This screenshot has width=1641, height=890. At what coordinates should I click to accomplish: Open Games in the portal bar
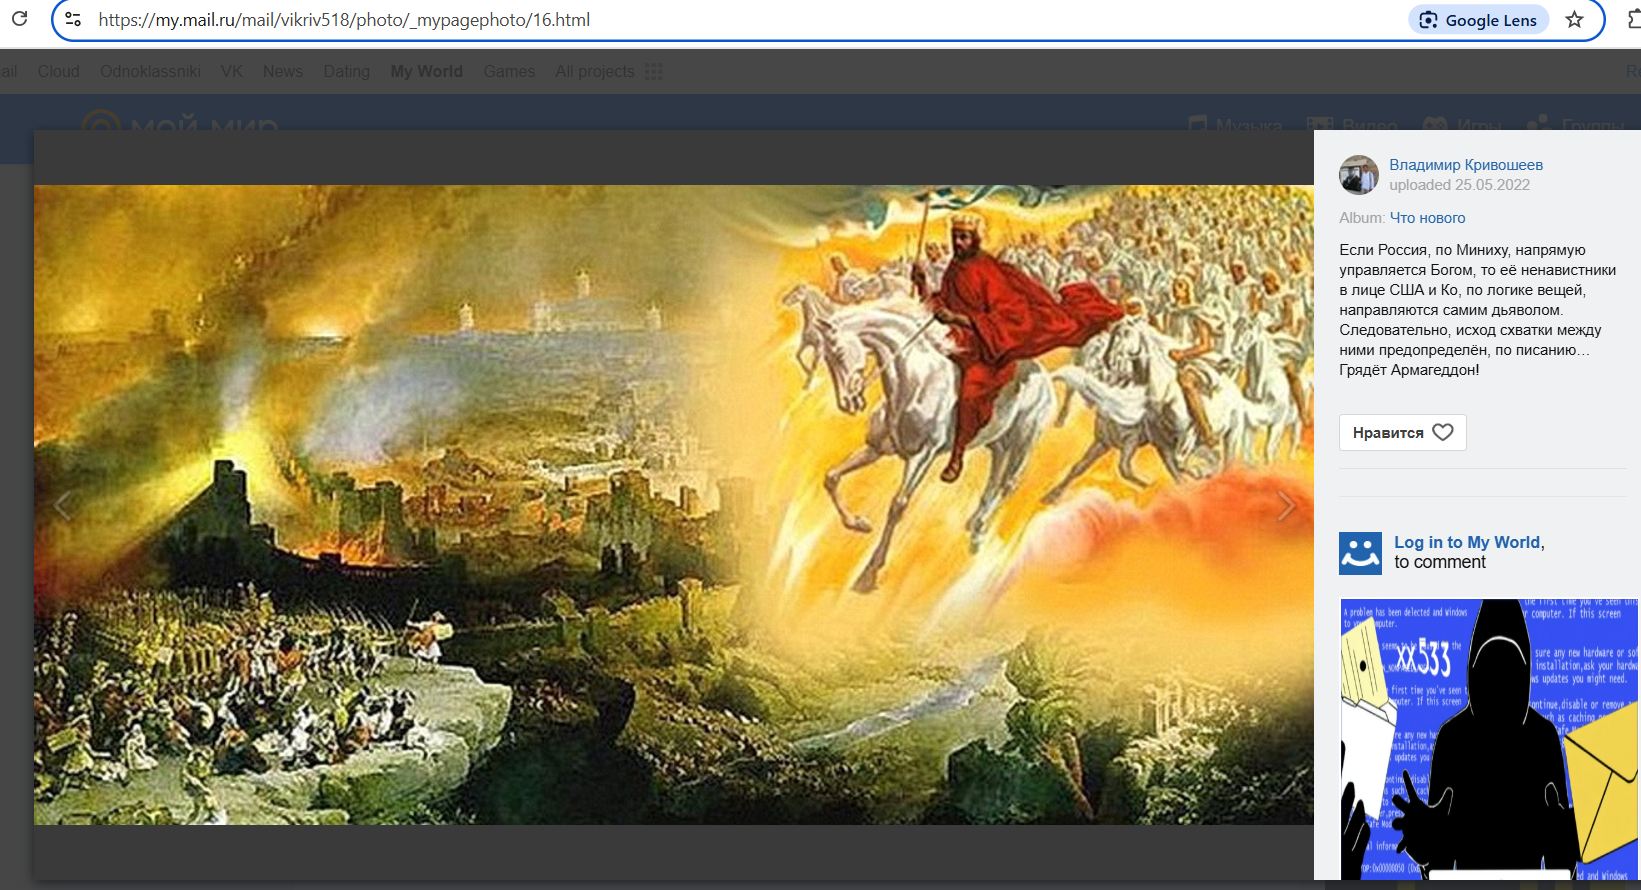click(509, 71)
